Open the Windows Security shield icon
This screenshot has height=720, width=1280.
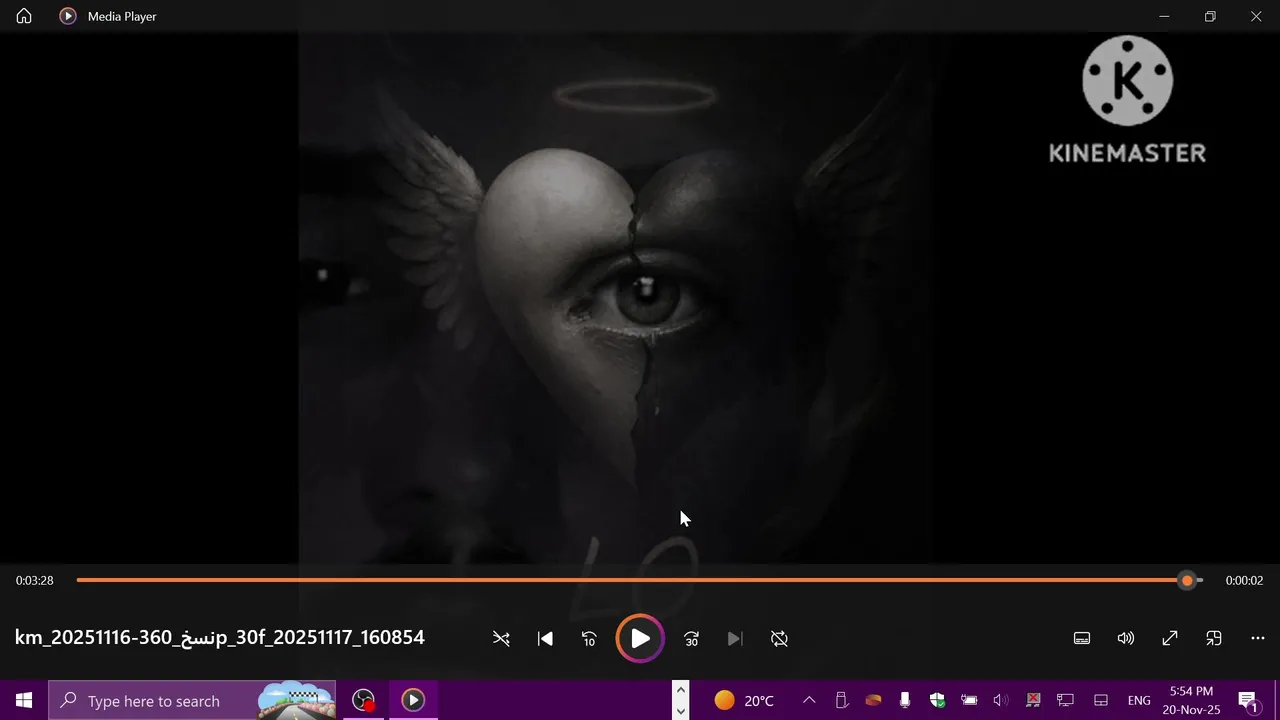937,700
